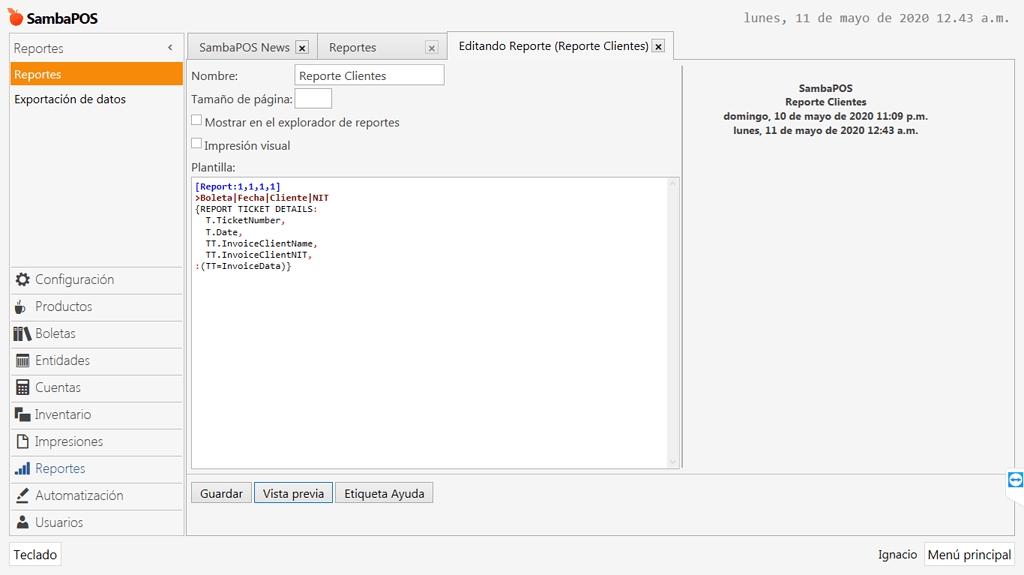Click the Impresiones document icon
This screenshot has height=575, width=1024.
[22, 442]
